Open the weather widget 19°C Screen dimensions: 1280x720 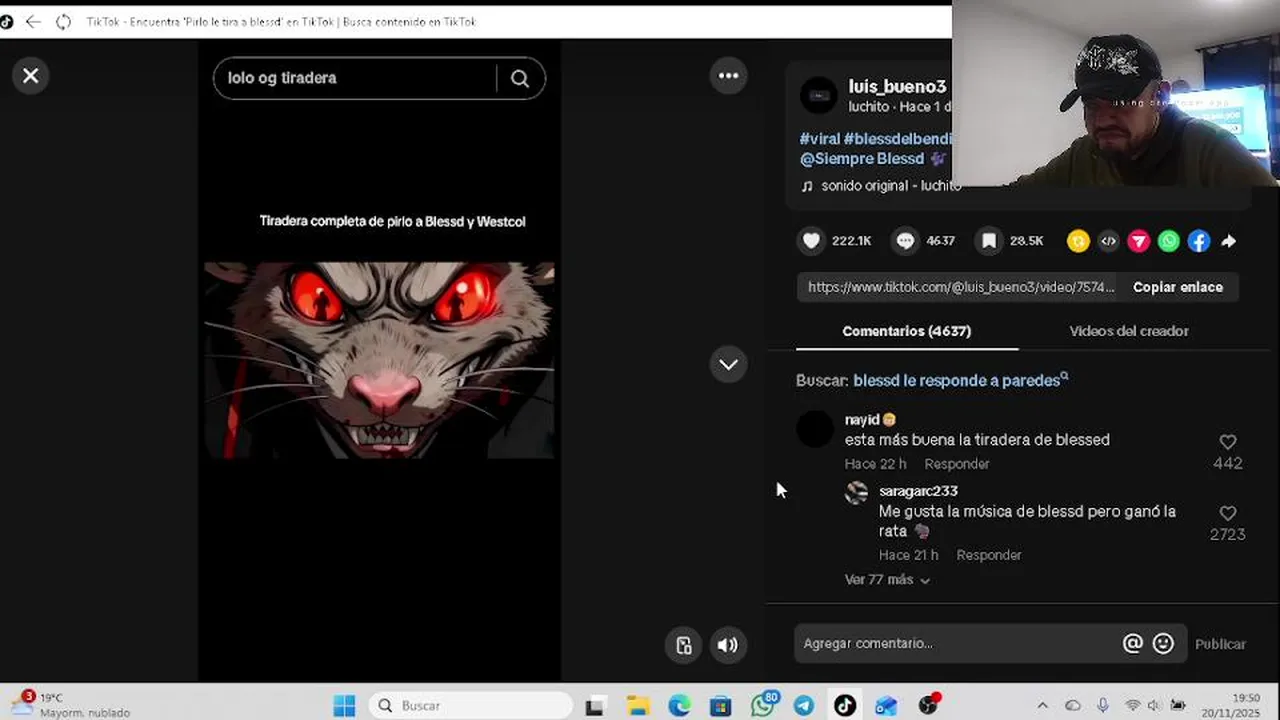pyautogui.click(x=70, y=705)
